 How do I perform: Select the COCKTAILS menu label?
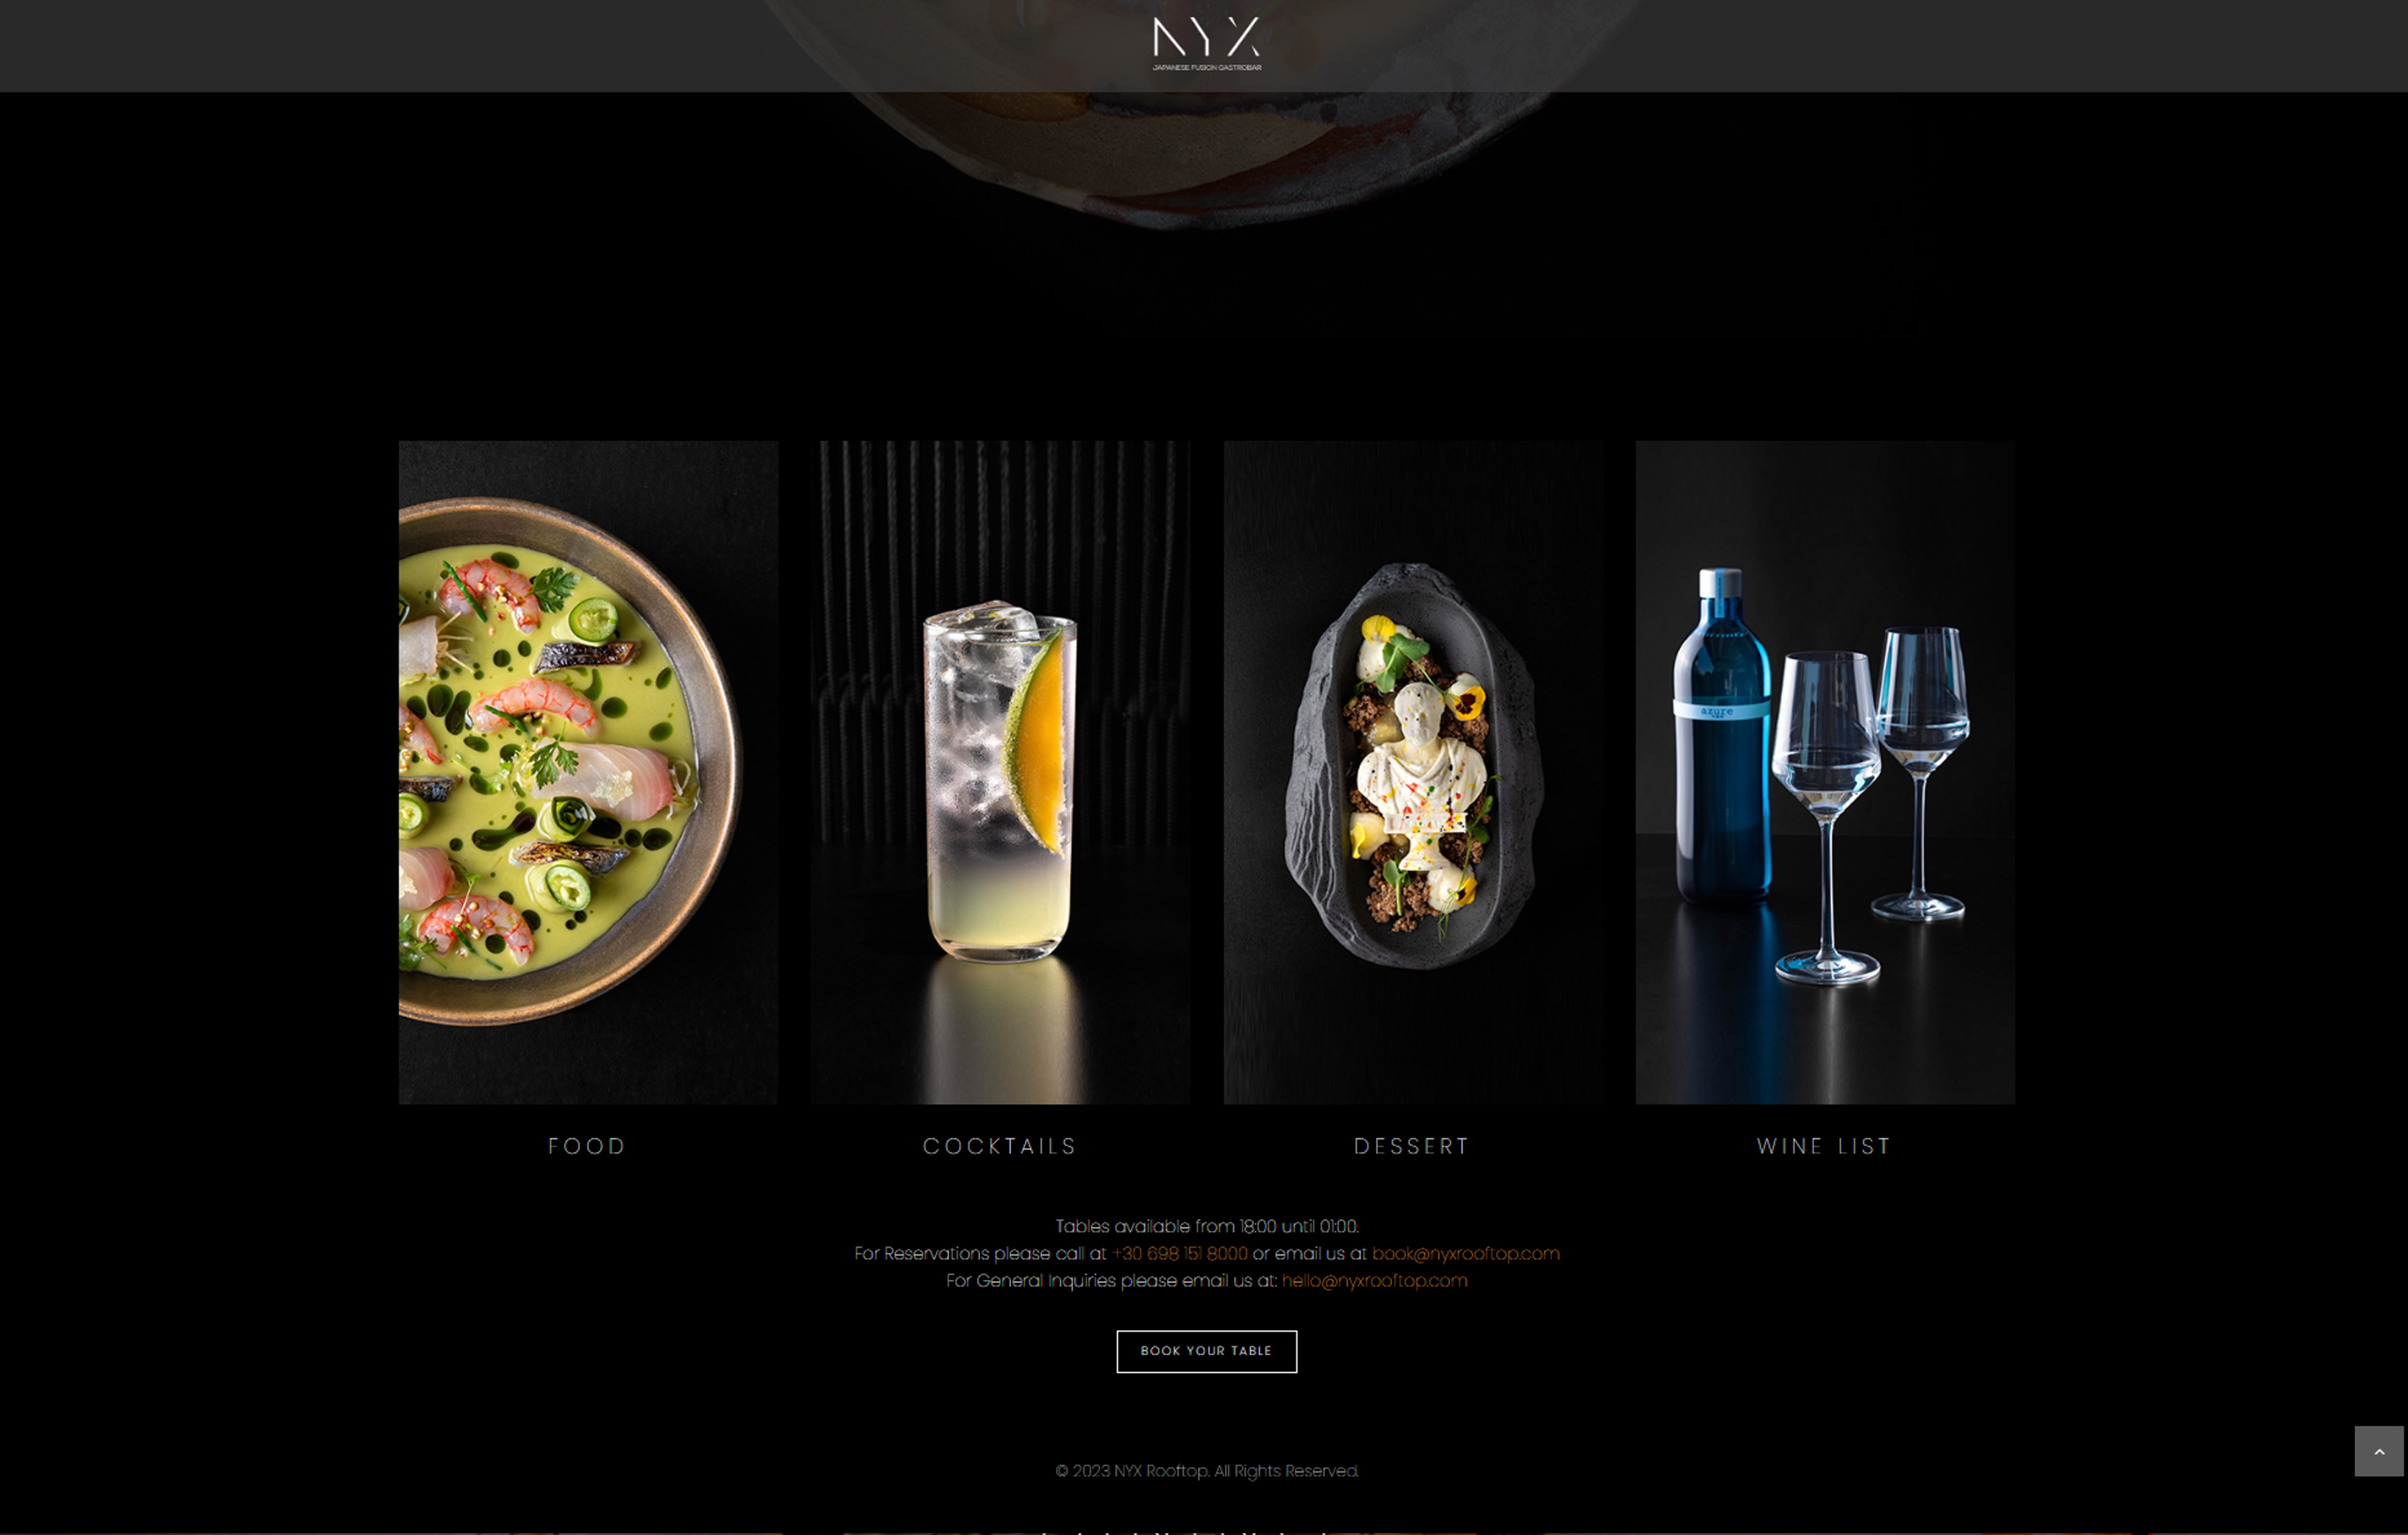click(x=1000, y=1146)
